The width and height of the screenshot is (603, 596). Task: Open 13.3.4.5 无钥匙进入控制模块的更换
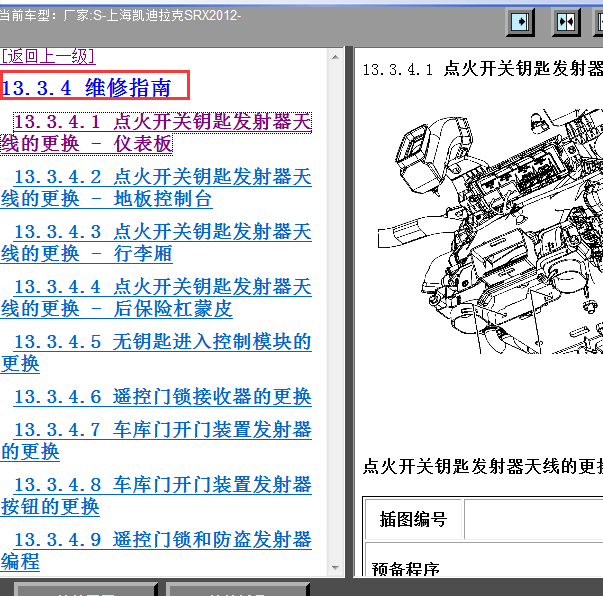tap(156, 353)
